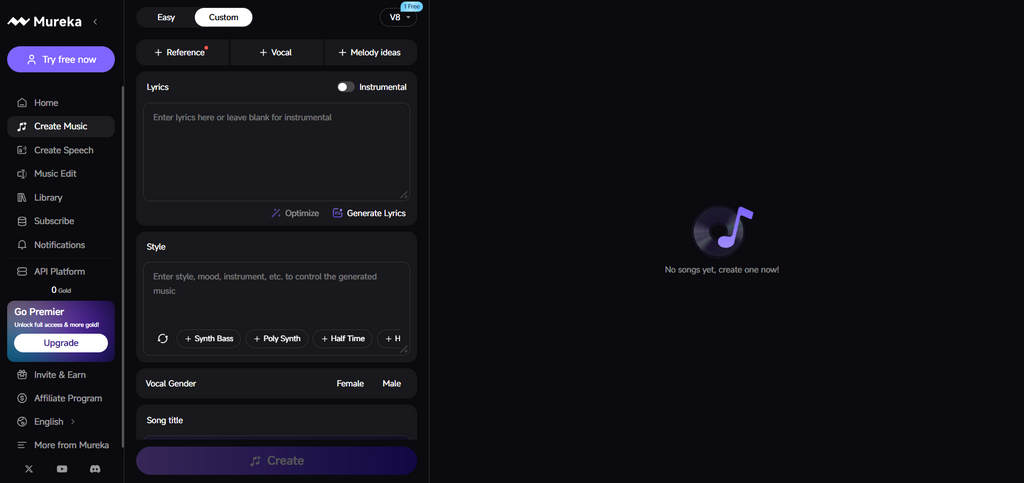Open the V8 model version dropdown

point(398,18)
